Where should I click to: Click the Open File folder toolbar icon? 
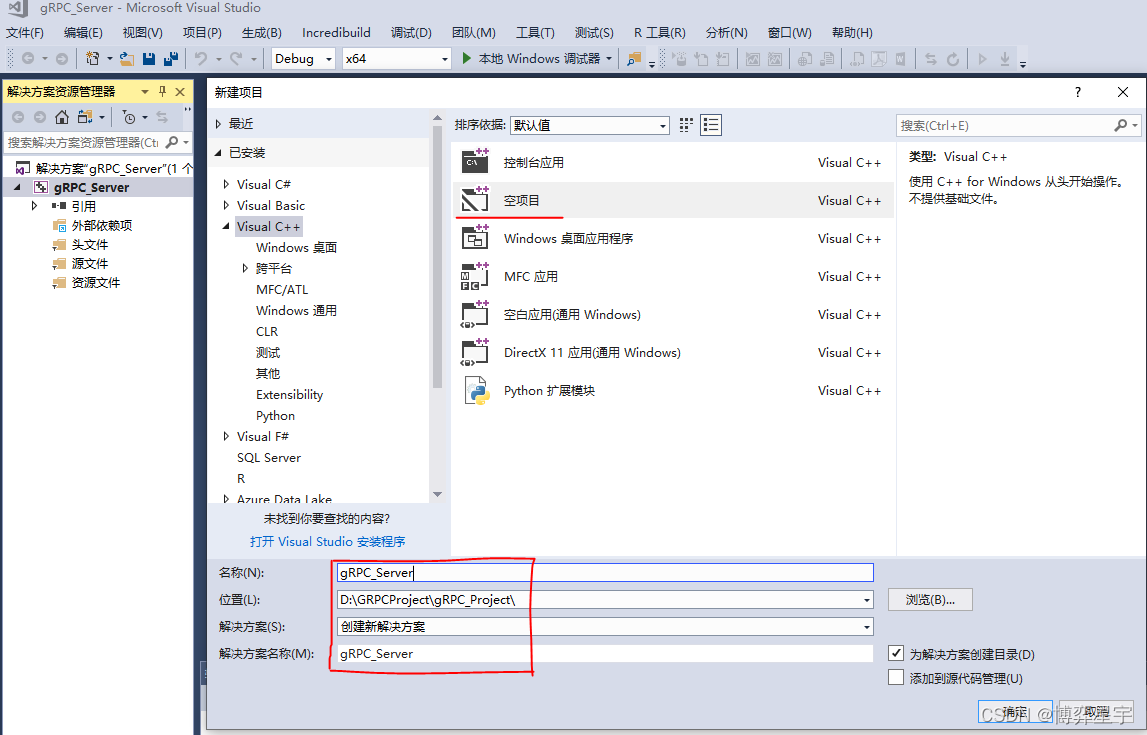[127, 59]
